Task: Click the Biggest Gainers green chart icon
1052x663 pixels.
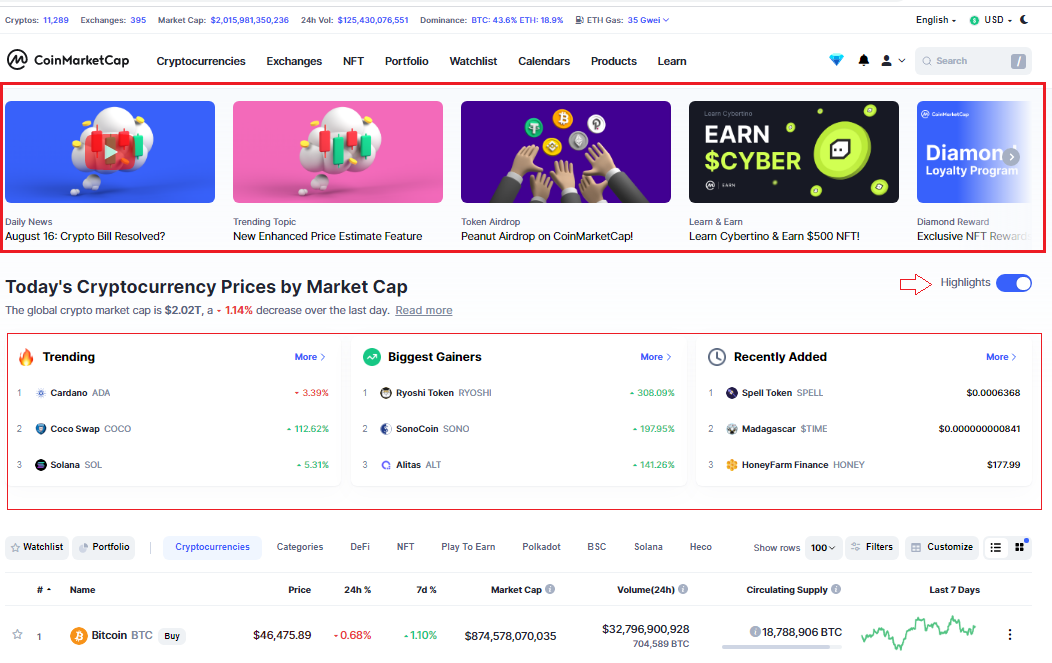Action: [372, 357]
